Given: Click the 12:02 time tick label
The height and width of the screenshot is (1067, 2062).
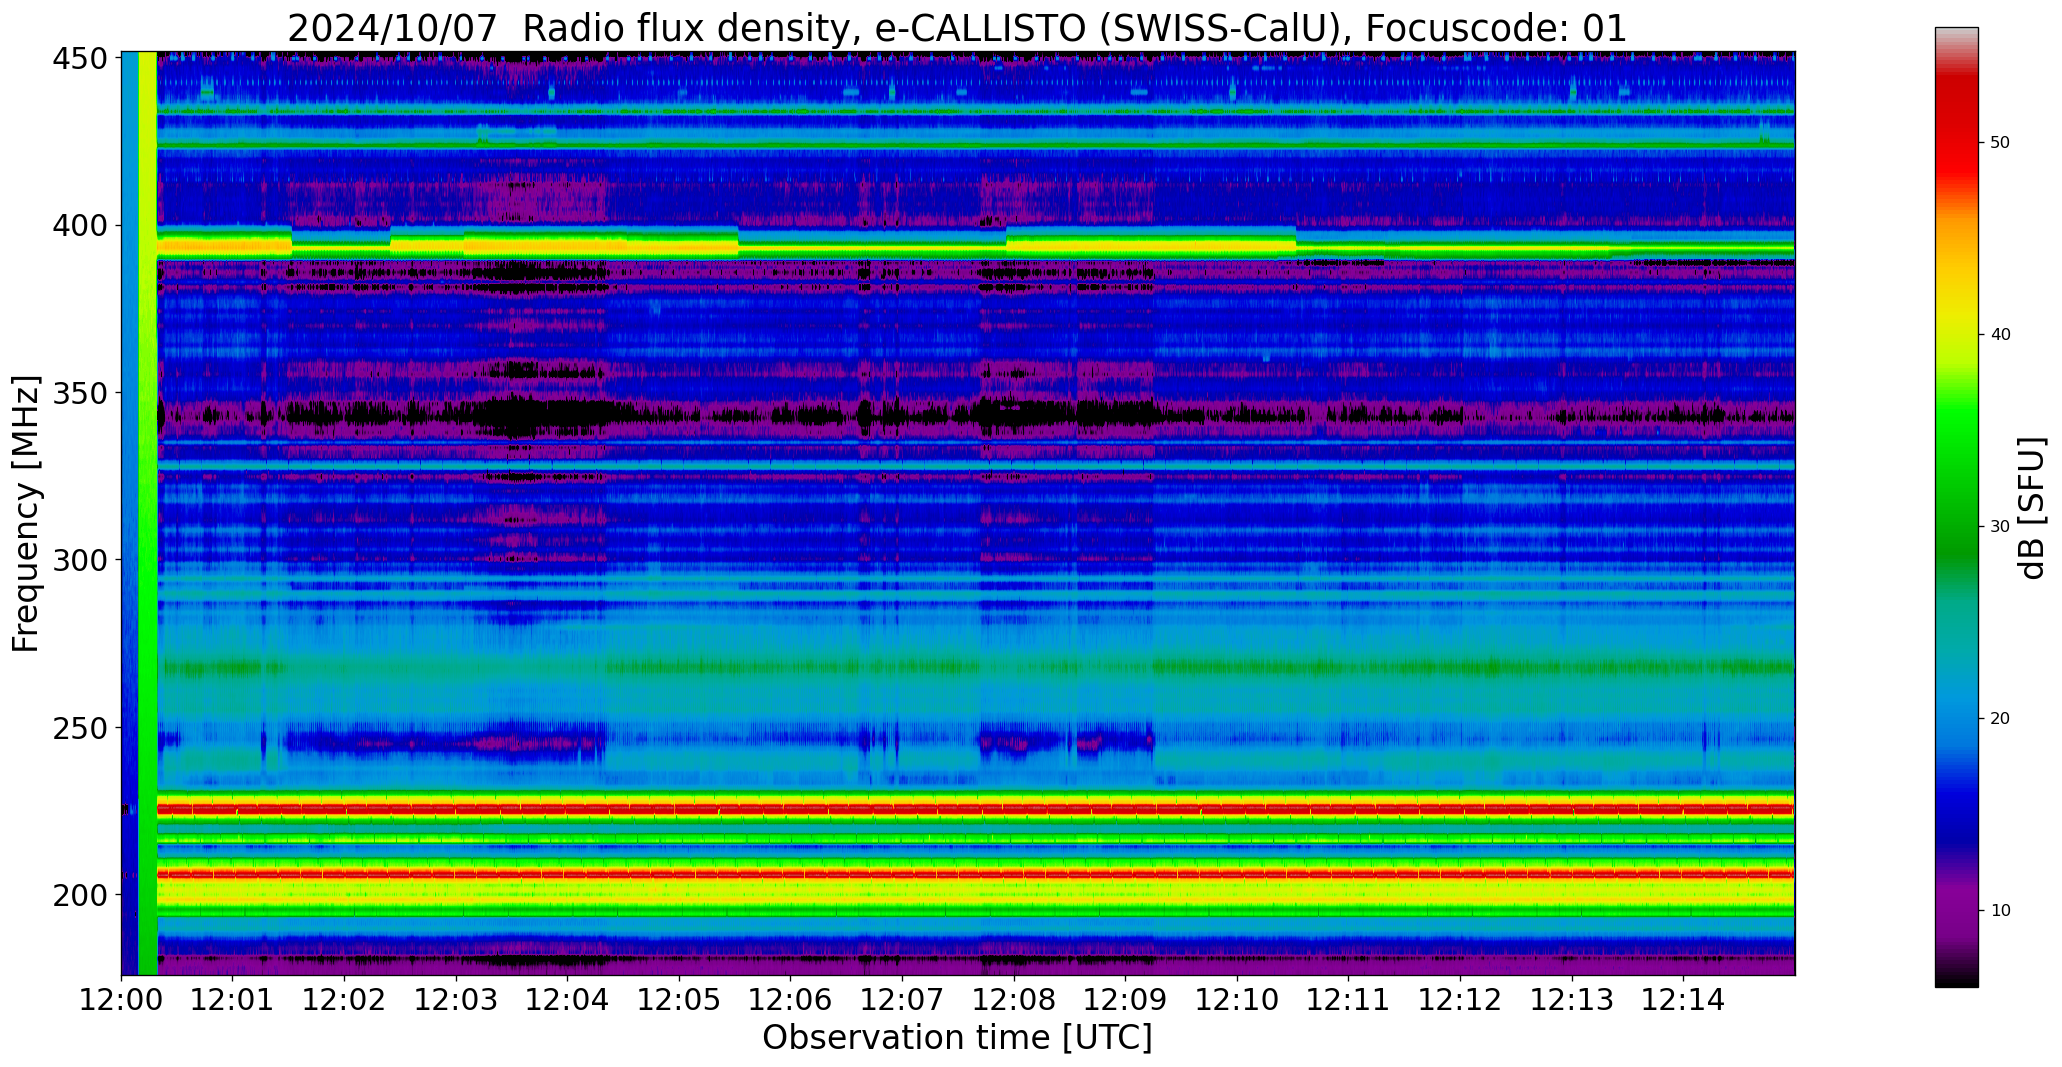Looking at the screenshot, I should pos(345,999).
